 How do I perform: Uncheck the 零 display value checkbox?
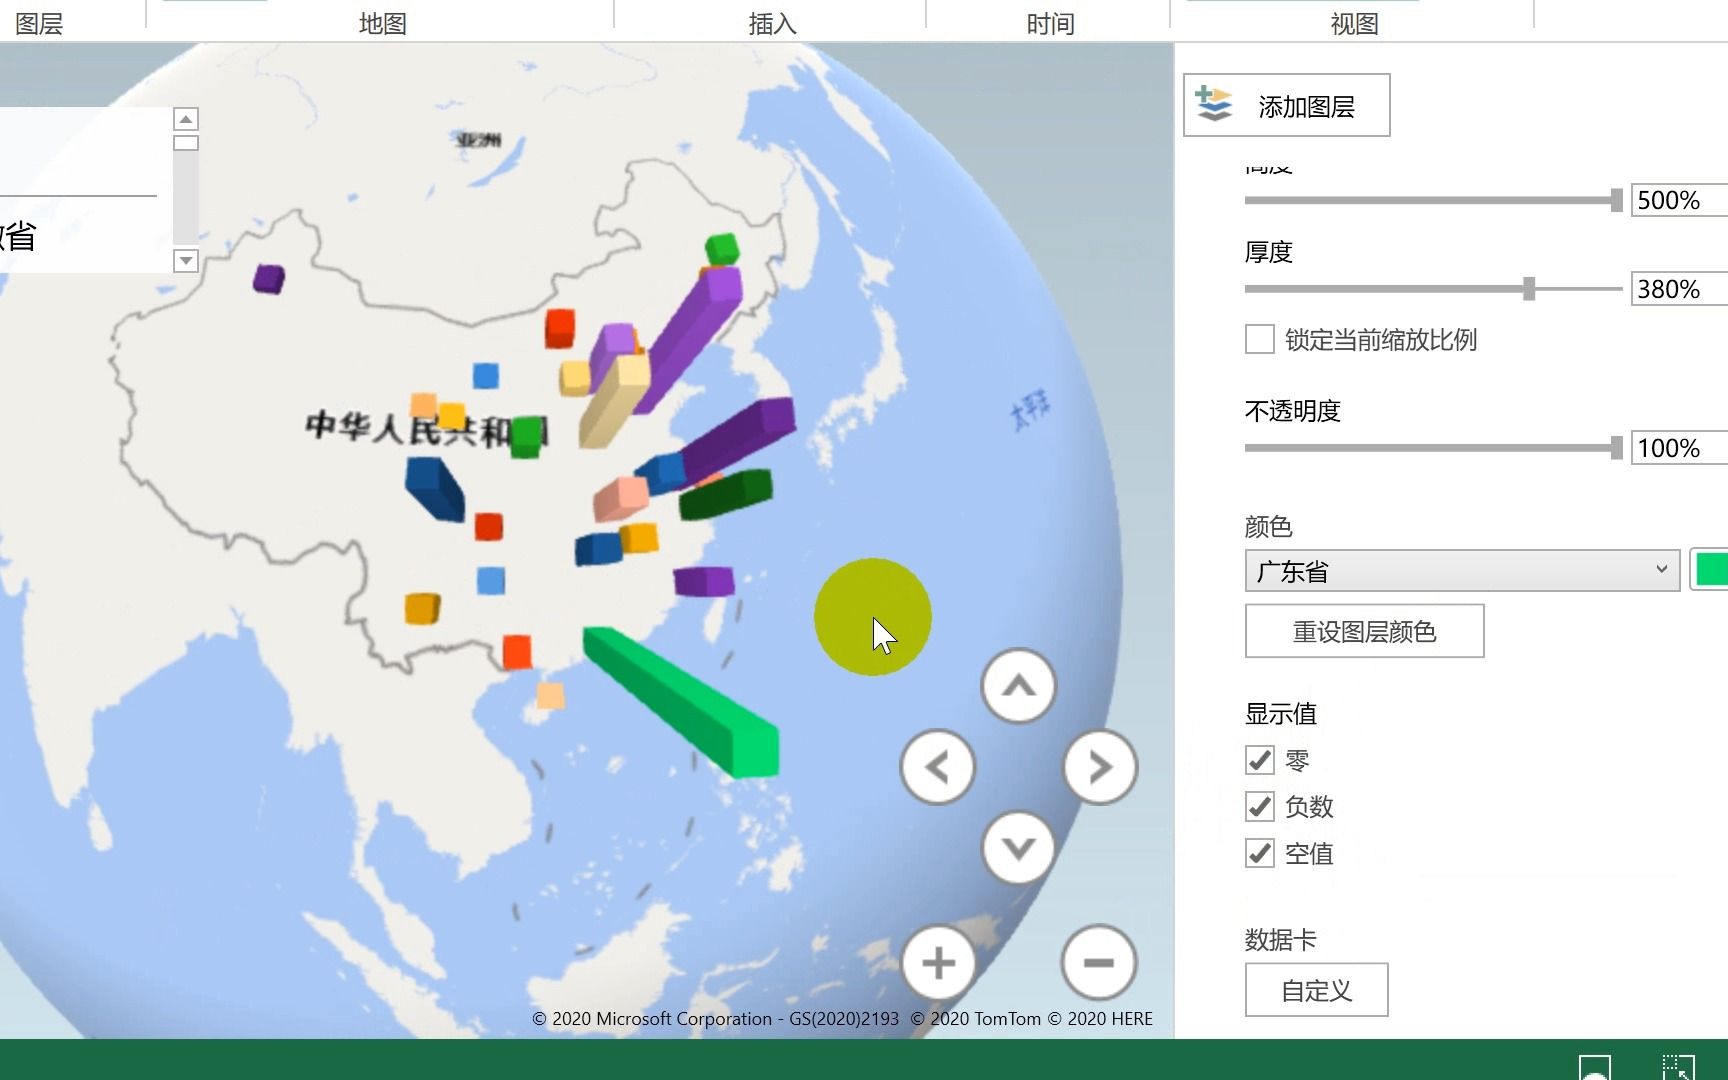coord(1260,760)
